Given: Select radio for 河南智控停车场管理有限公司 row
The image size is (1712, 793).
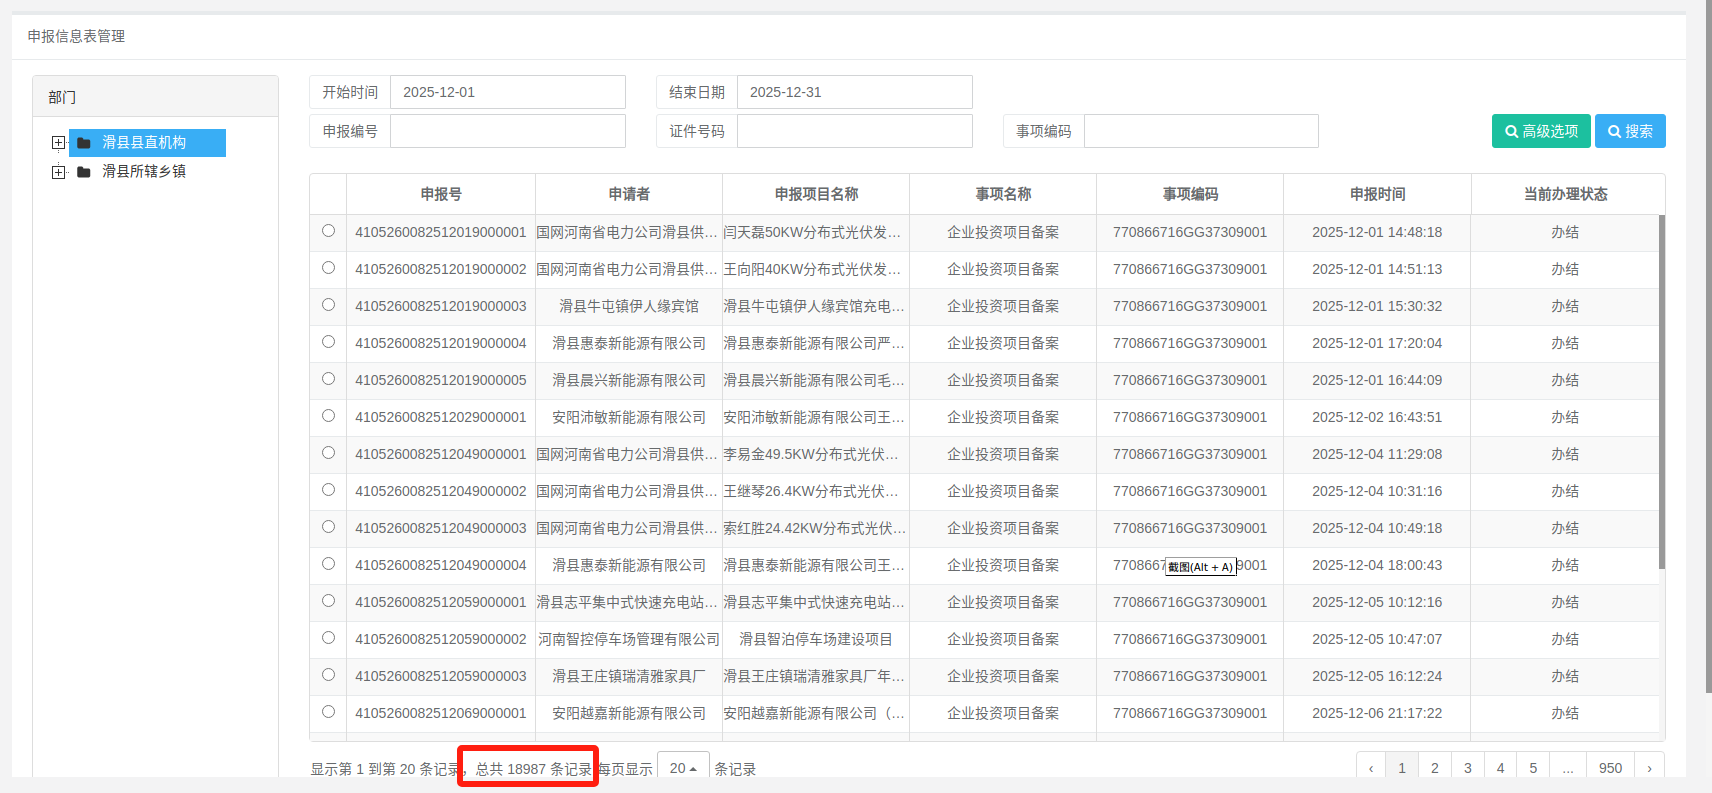Looking at the screenshot, I should pos(328,638).
